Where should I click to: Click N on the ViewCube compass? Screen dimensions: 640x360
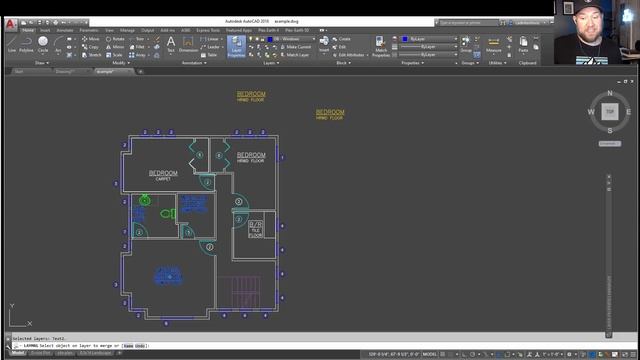tap(610, 93)
